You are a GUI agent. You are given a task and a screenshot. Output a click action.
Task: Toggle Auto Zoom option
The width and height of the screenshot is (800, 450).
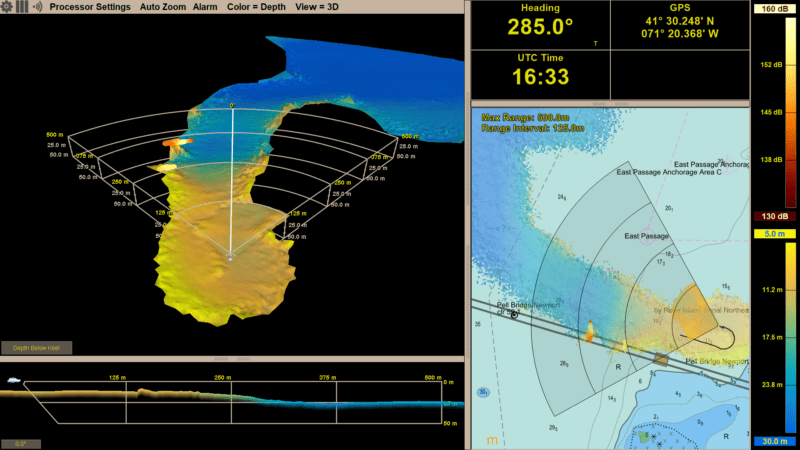coord(162,6)
